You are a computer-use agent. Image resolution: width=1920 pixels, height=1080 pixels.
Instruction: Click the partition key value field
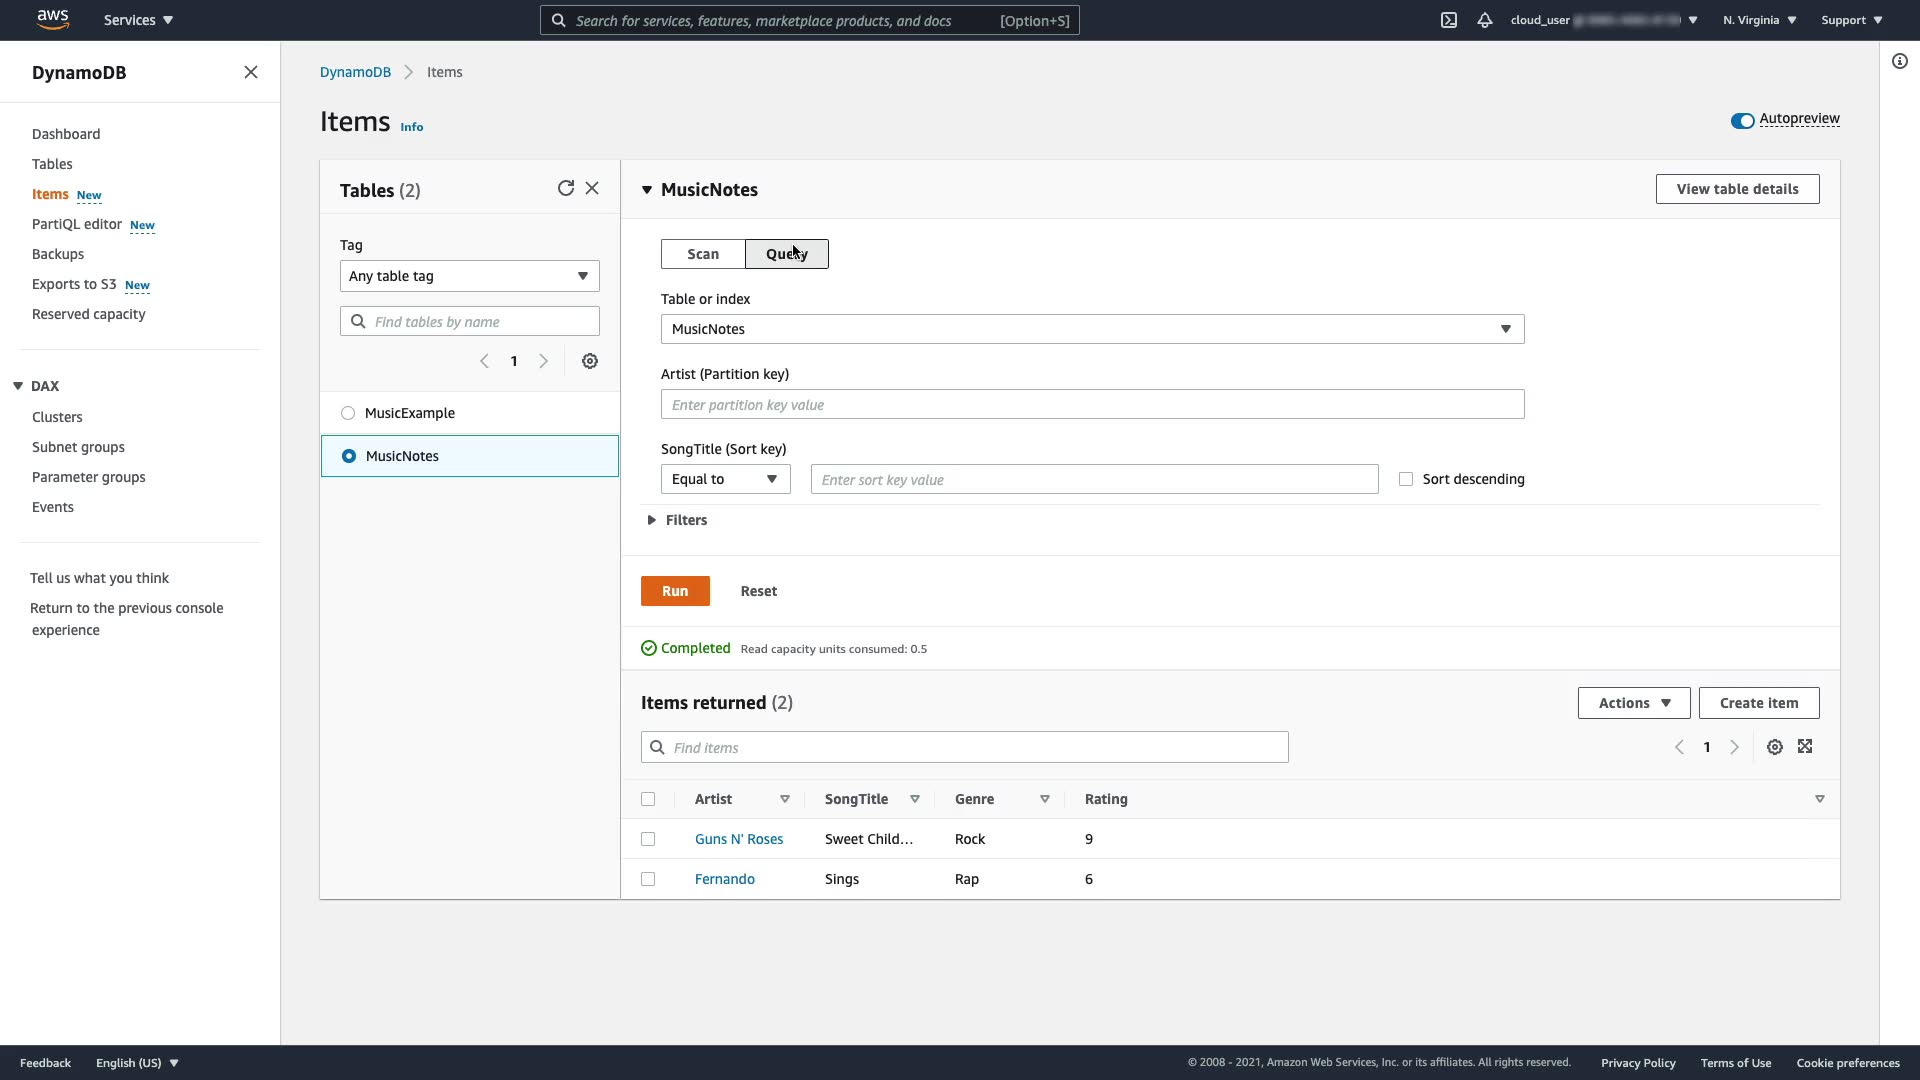click(x=1092, y=405)
